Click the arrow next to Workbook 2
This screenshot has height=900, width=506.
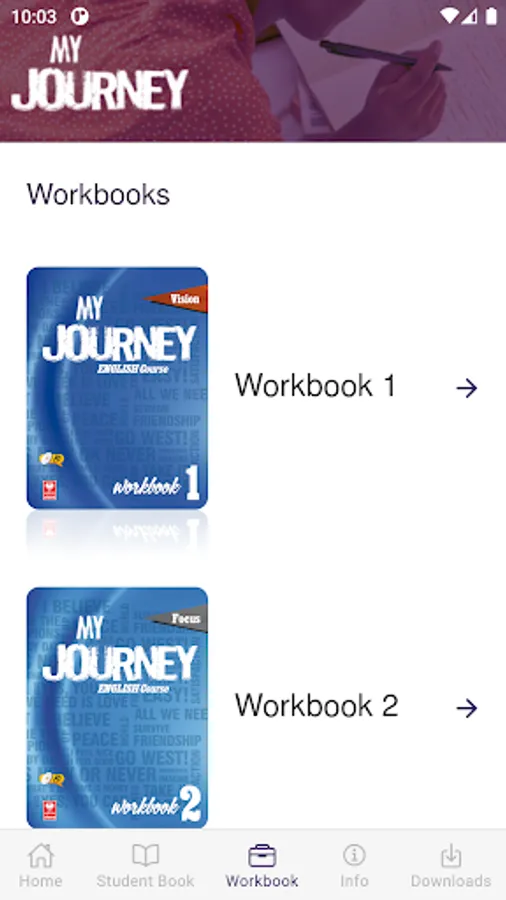[x=467, y=708]
